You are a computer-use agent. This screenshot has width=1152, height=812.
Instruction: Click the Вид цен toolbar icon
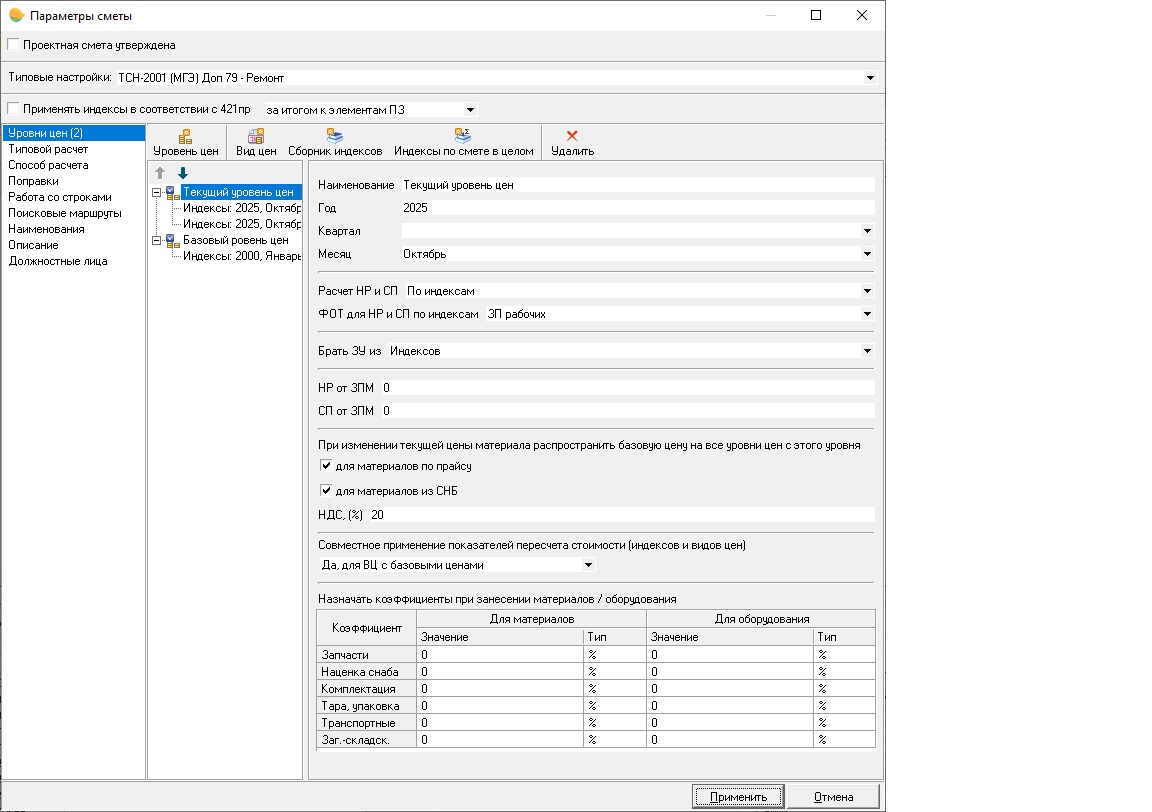coord(256,136)
